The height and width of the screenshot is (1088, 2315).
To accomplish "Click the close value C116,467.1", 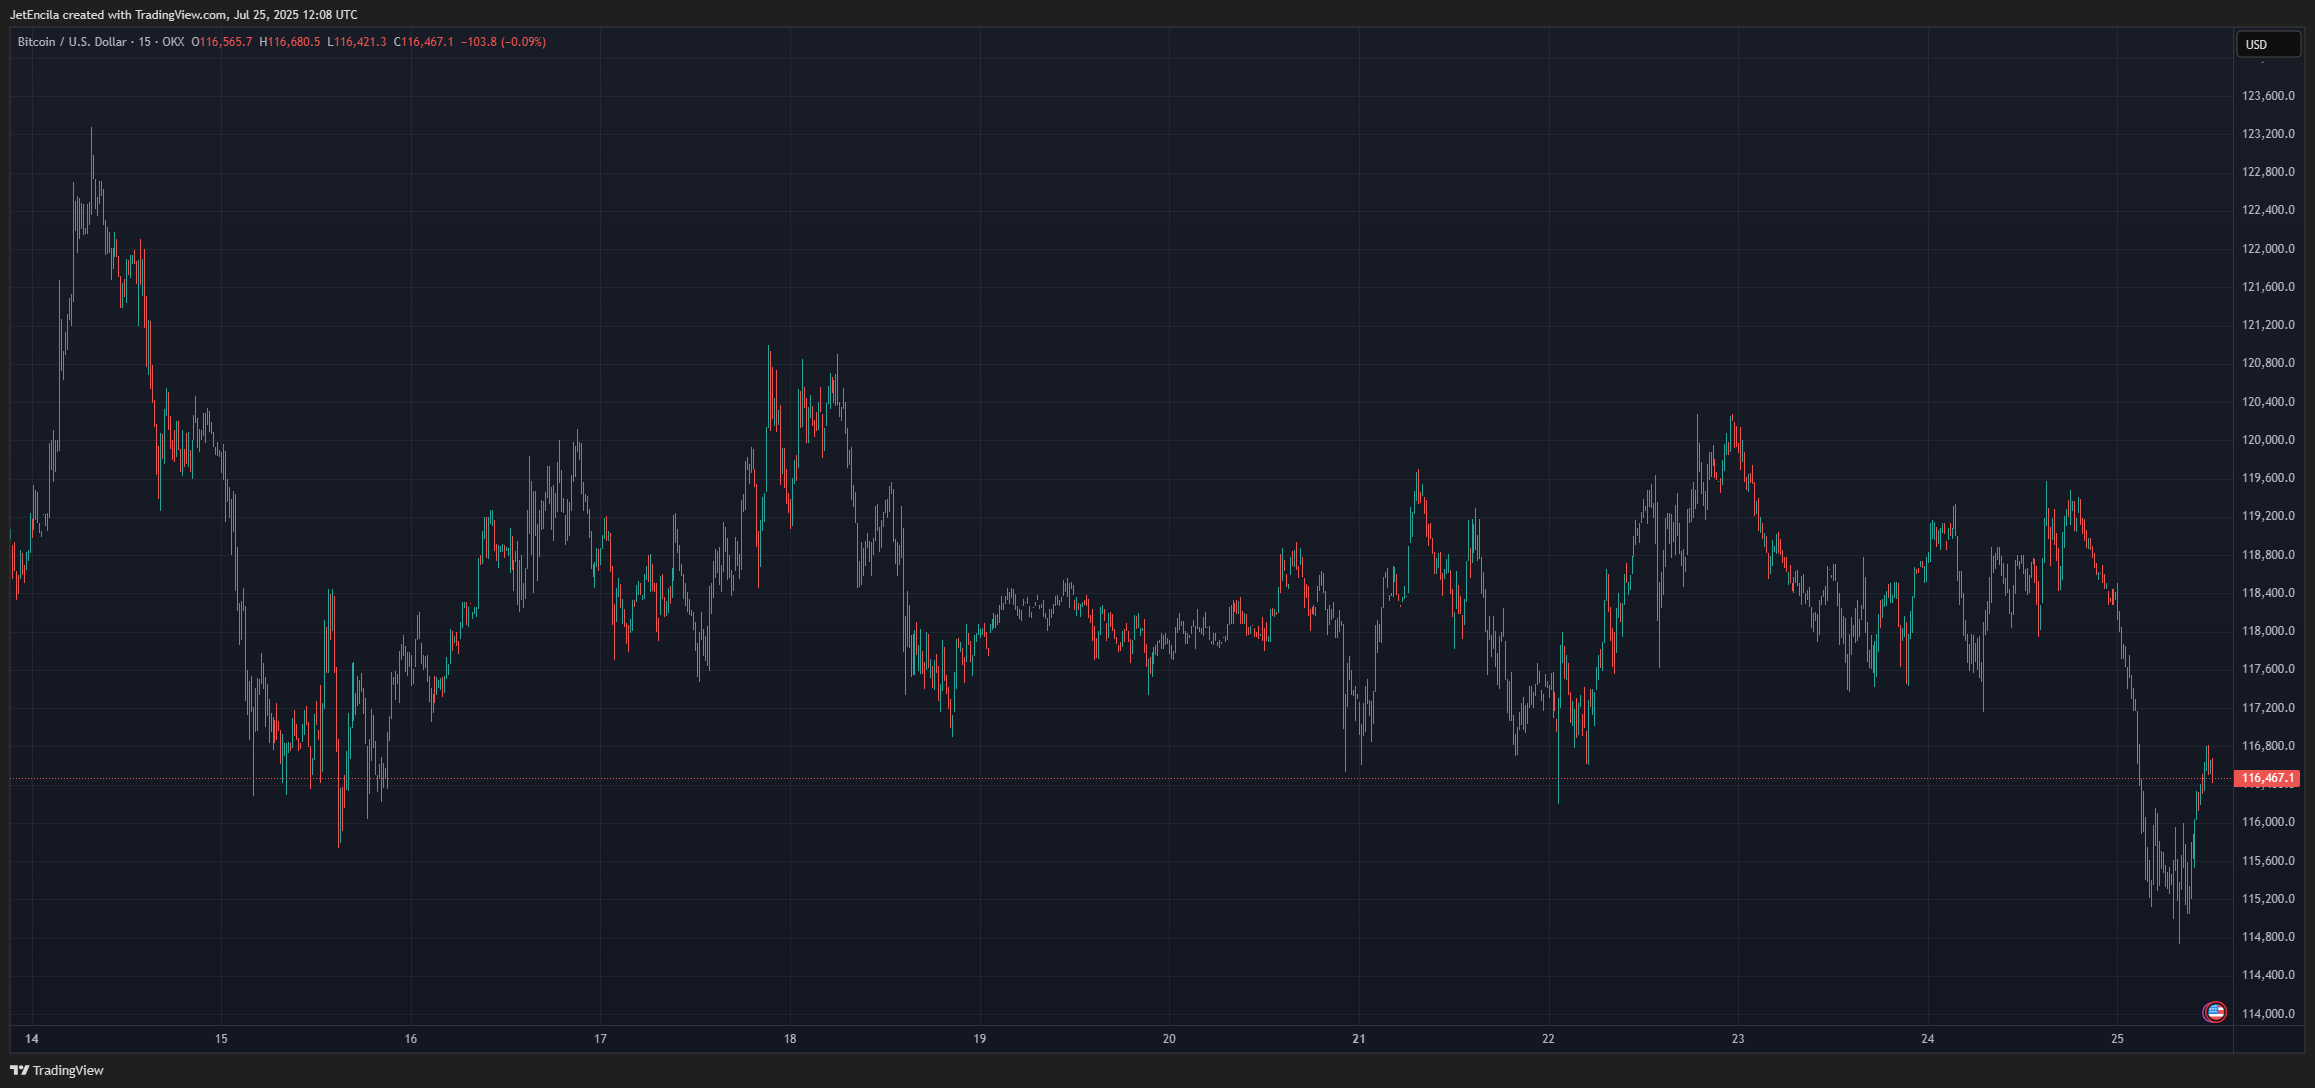I will tap(423, 42).
